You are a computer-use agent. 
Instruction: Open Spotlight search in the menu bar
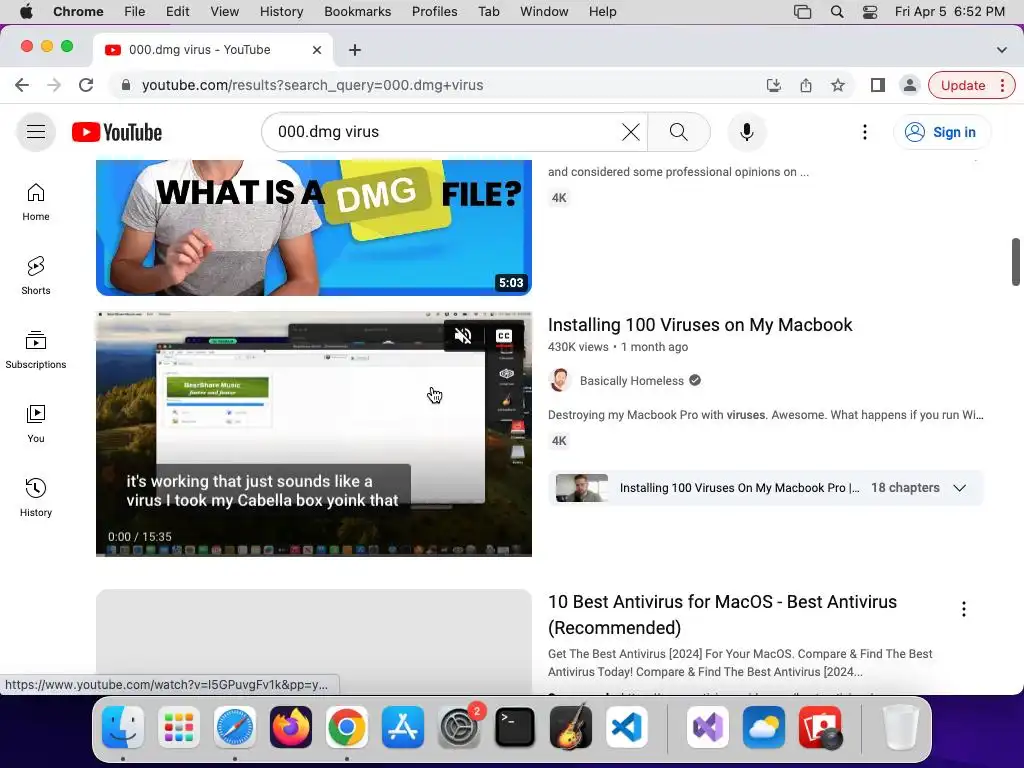837,12
